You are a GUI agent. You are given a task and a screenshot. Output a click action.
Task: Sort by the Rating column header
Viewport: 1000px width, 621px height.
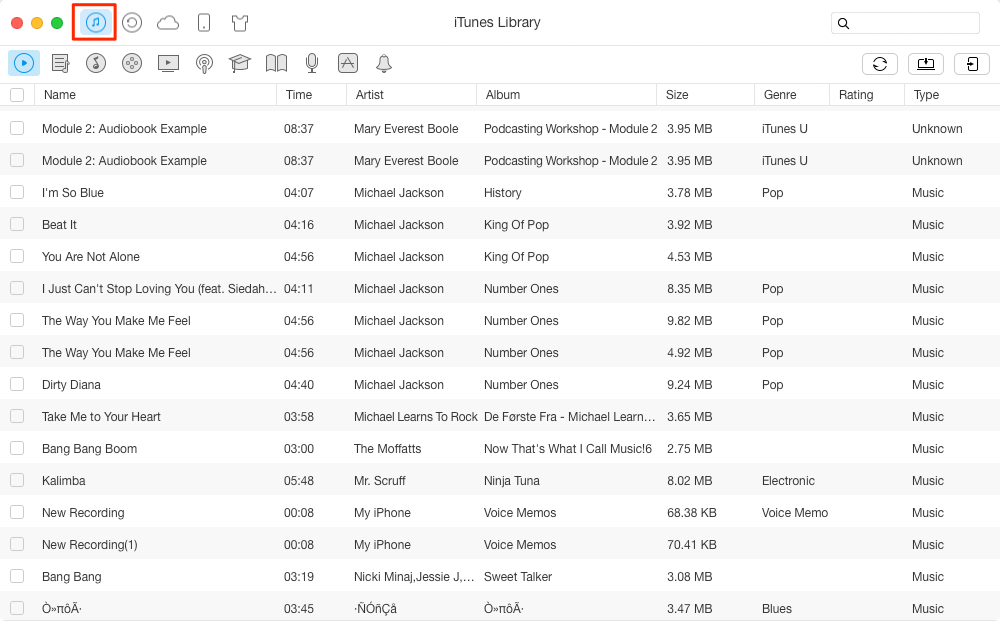pyautogui.click(x=867, y=95)
